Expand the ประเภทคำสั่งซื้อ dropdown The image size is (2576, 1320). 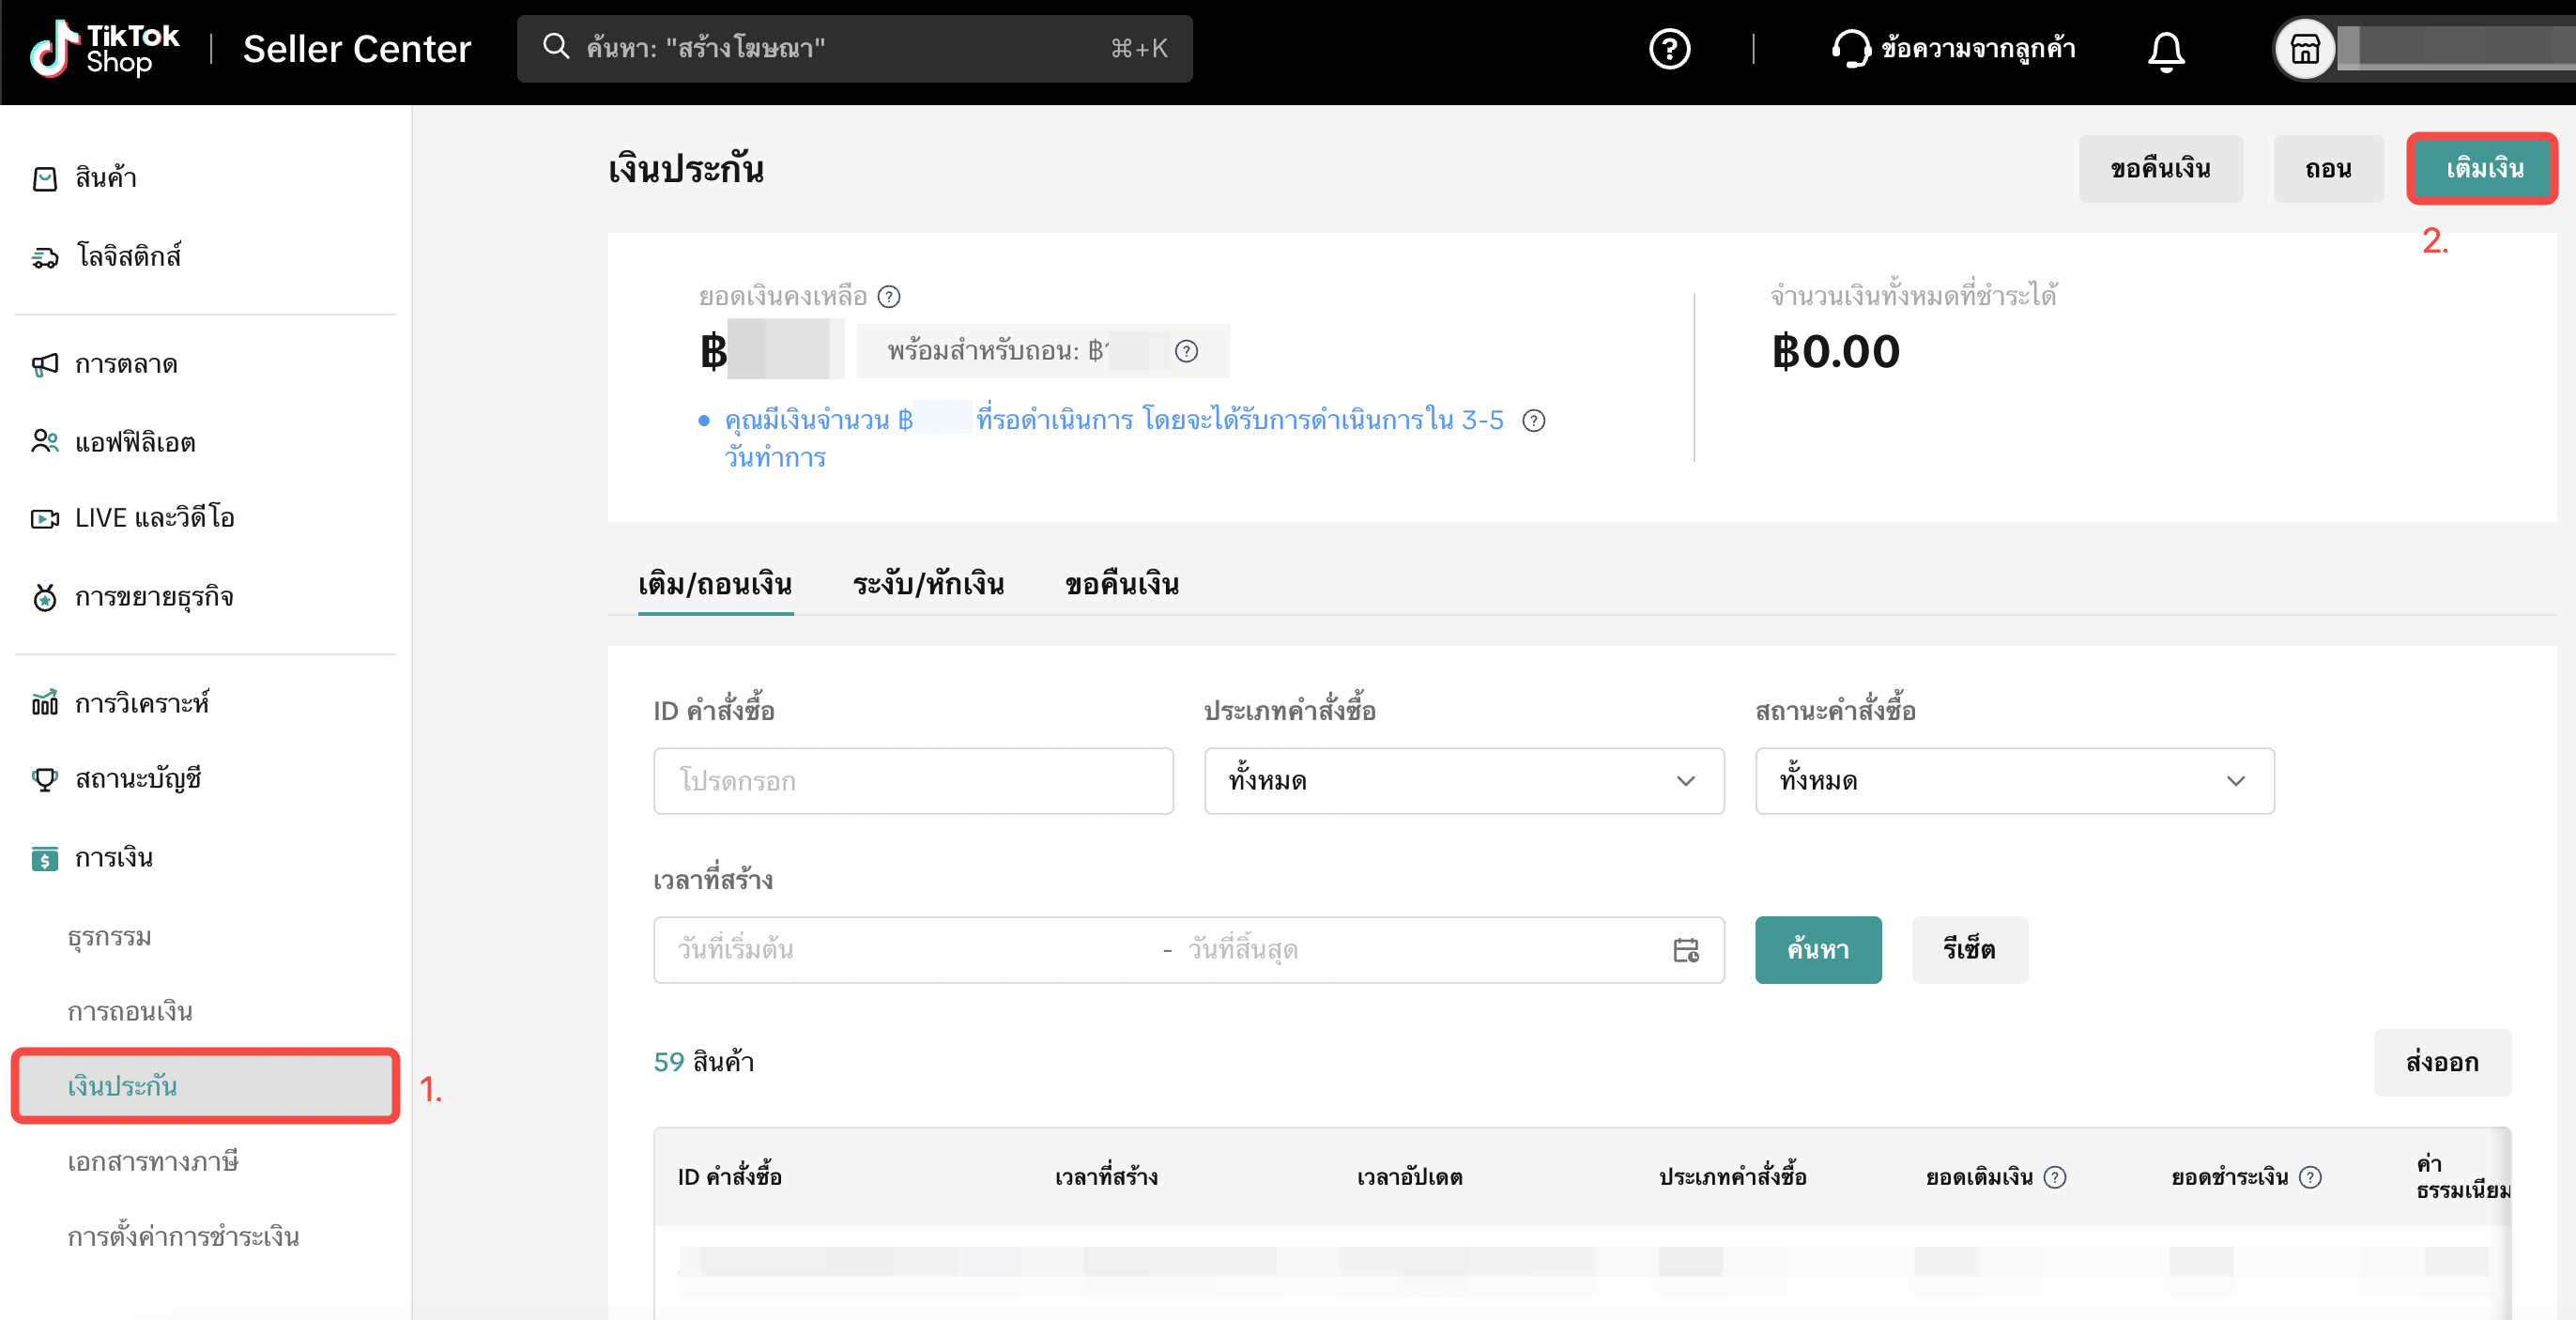[1463, 781]
